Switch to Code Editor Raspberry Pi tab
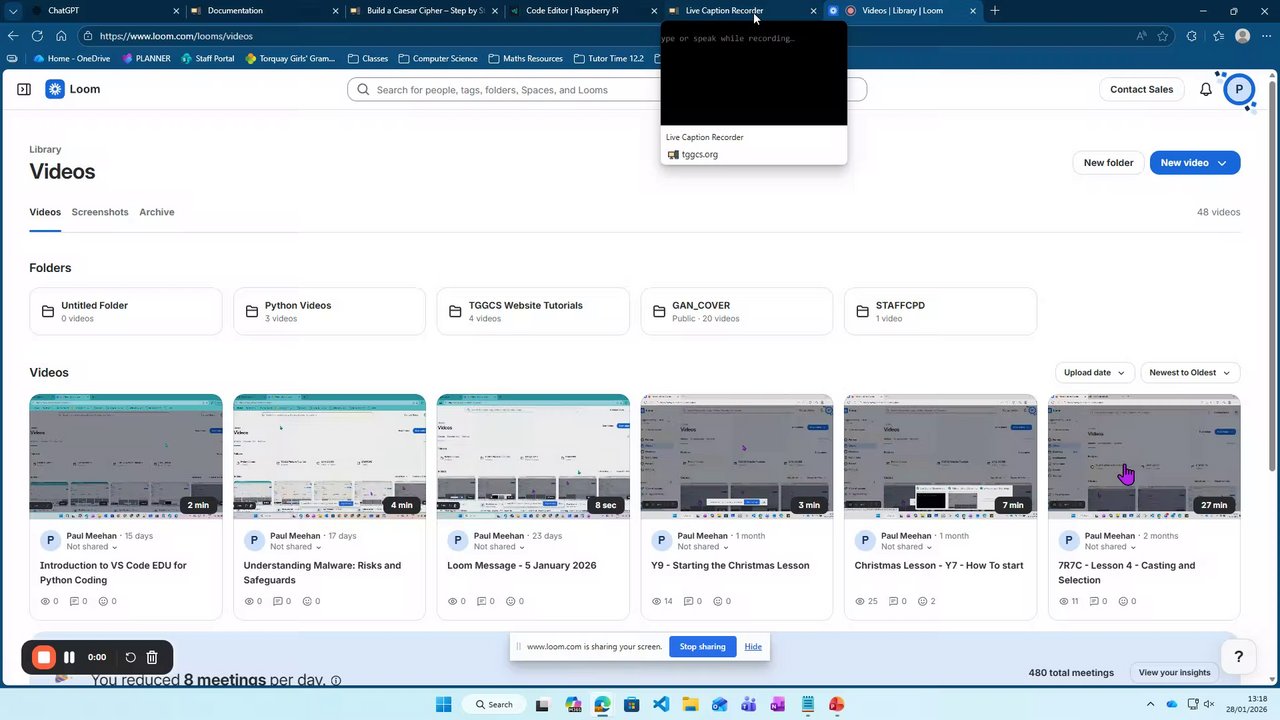The height and width of the screenshot is (720, 1280). tap(584, 11)
